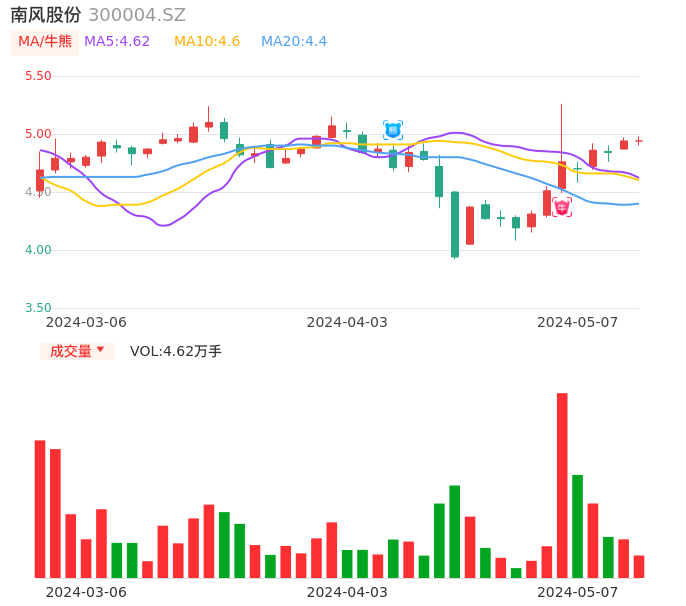Screen dimensions: 686x606
Task: Select the MA/牛熊 indicator tab
Action: (x=45, y=42)
